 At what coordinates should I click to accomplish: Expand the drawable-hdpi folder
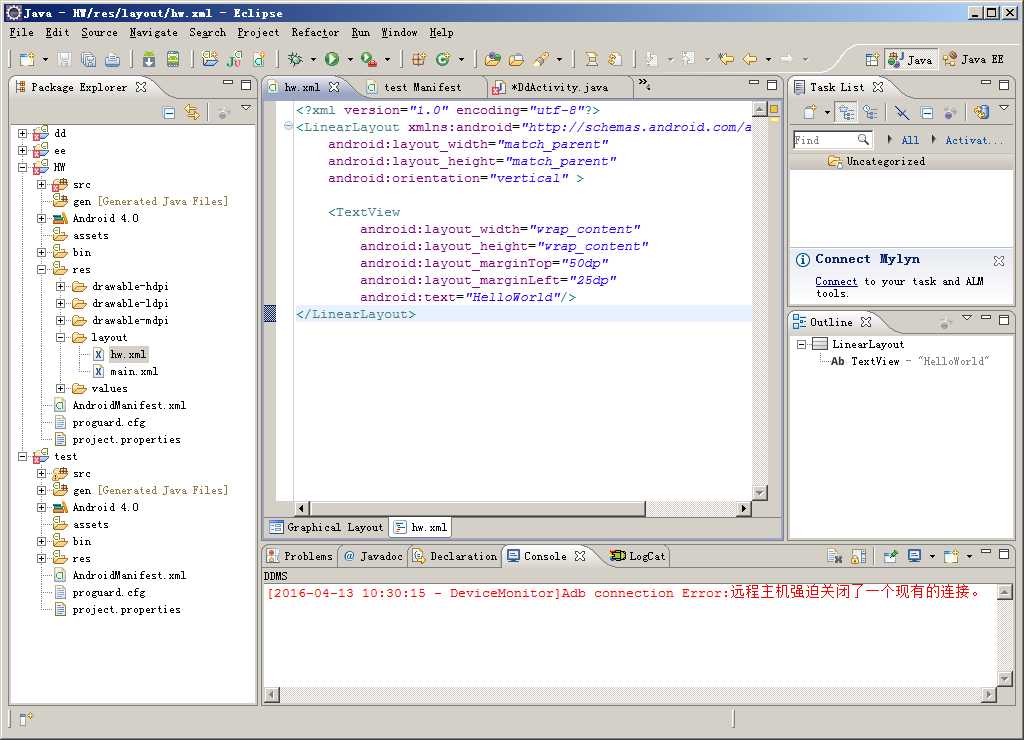pyautogui.click(x=61, y=286)
